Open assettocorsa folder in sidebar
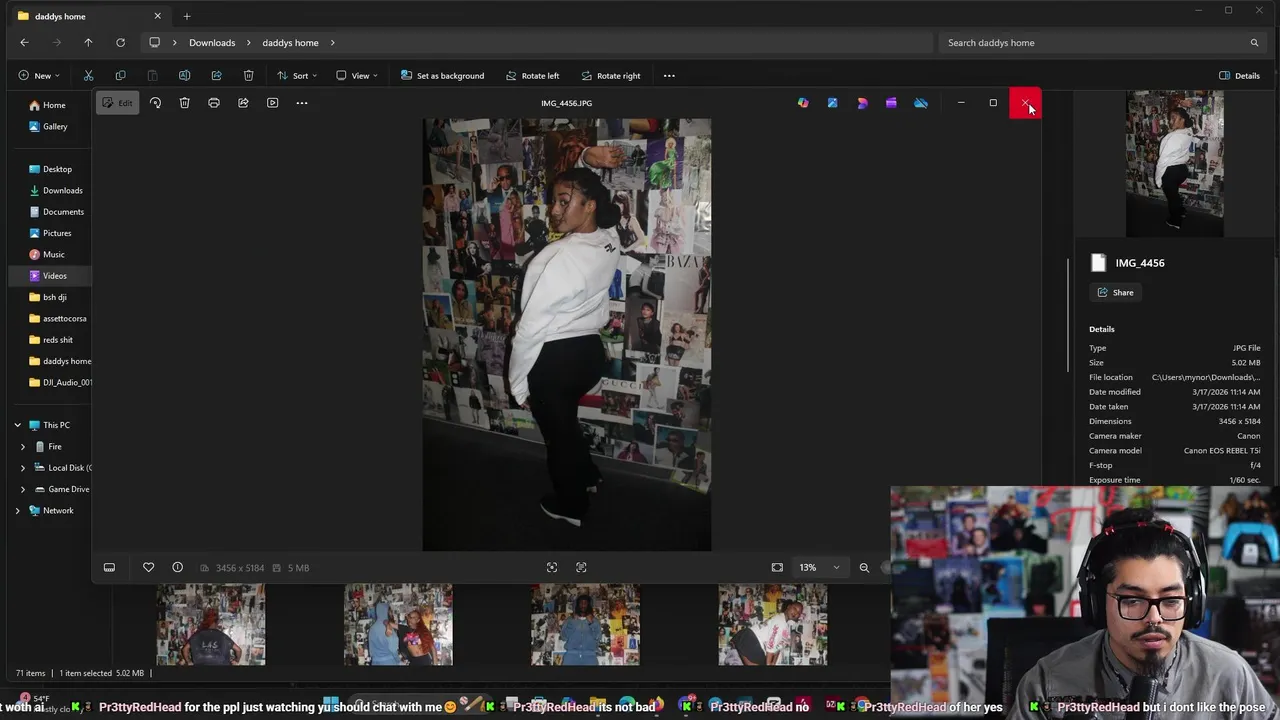 64,319
